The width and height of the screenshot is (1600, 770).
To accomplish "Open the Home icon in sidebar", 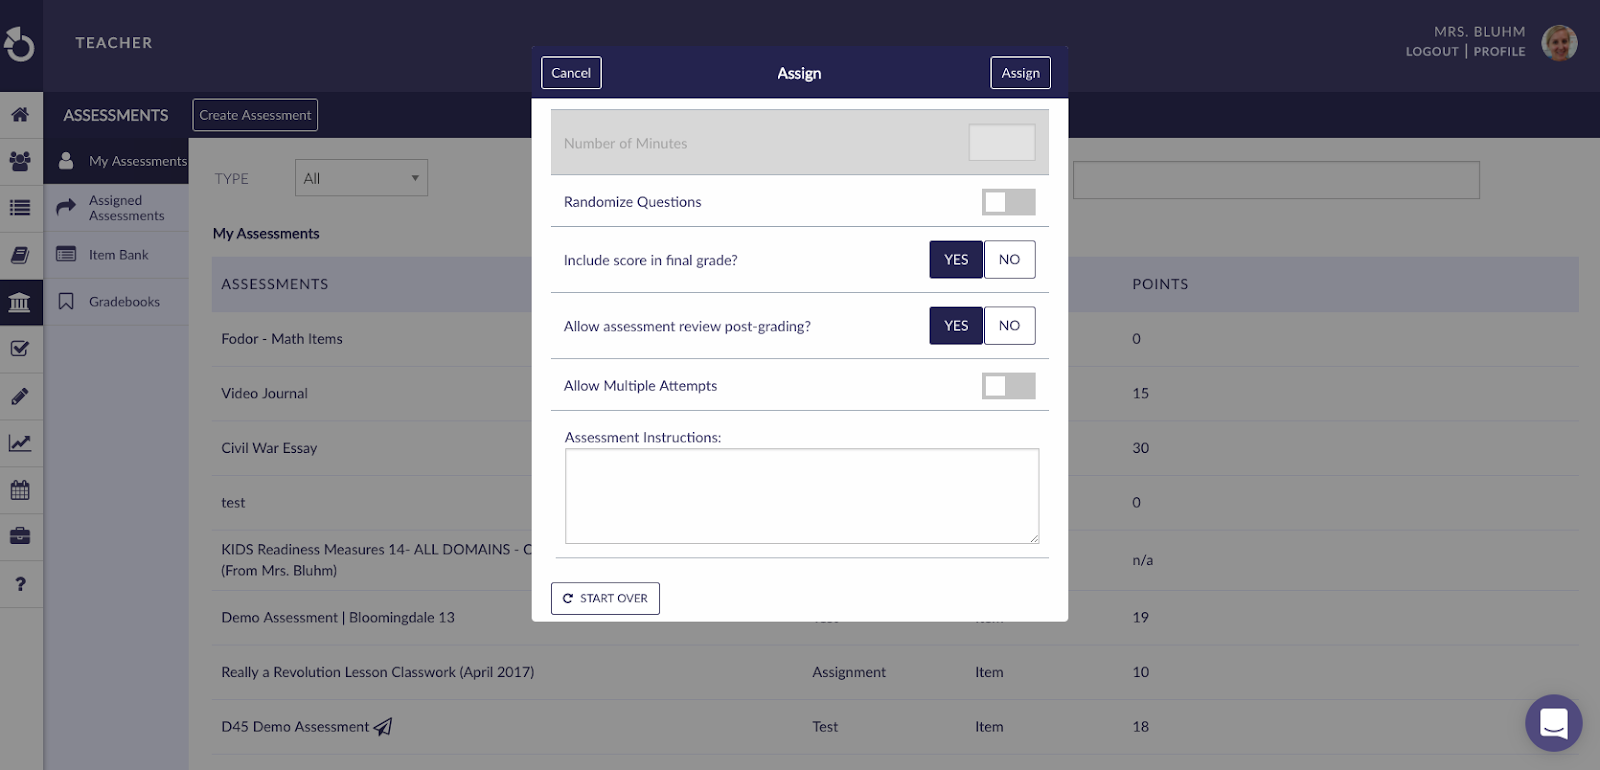I will [x=20, y=114].
